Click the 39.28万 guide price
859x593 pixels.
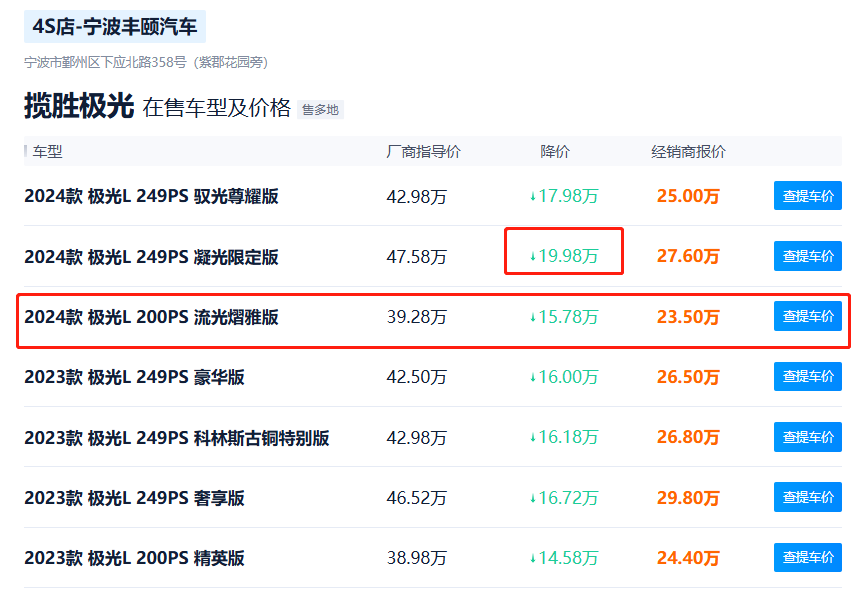(417, 317)
